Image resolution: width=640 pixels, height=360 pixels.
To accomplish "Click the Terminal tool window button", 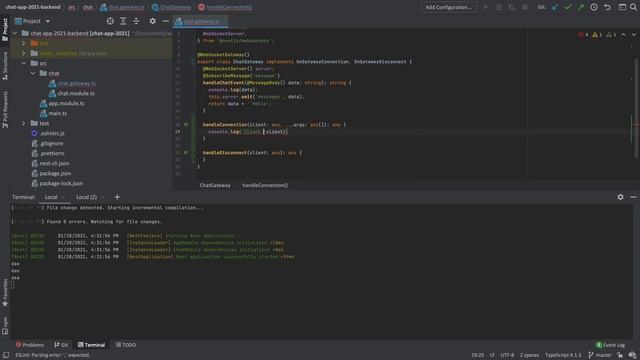I will pos(91,345).
